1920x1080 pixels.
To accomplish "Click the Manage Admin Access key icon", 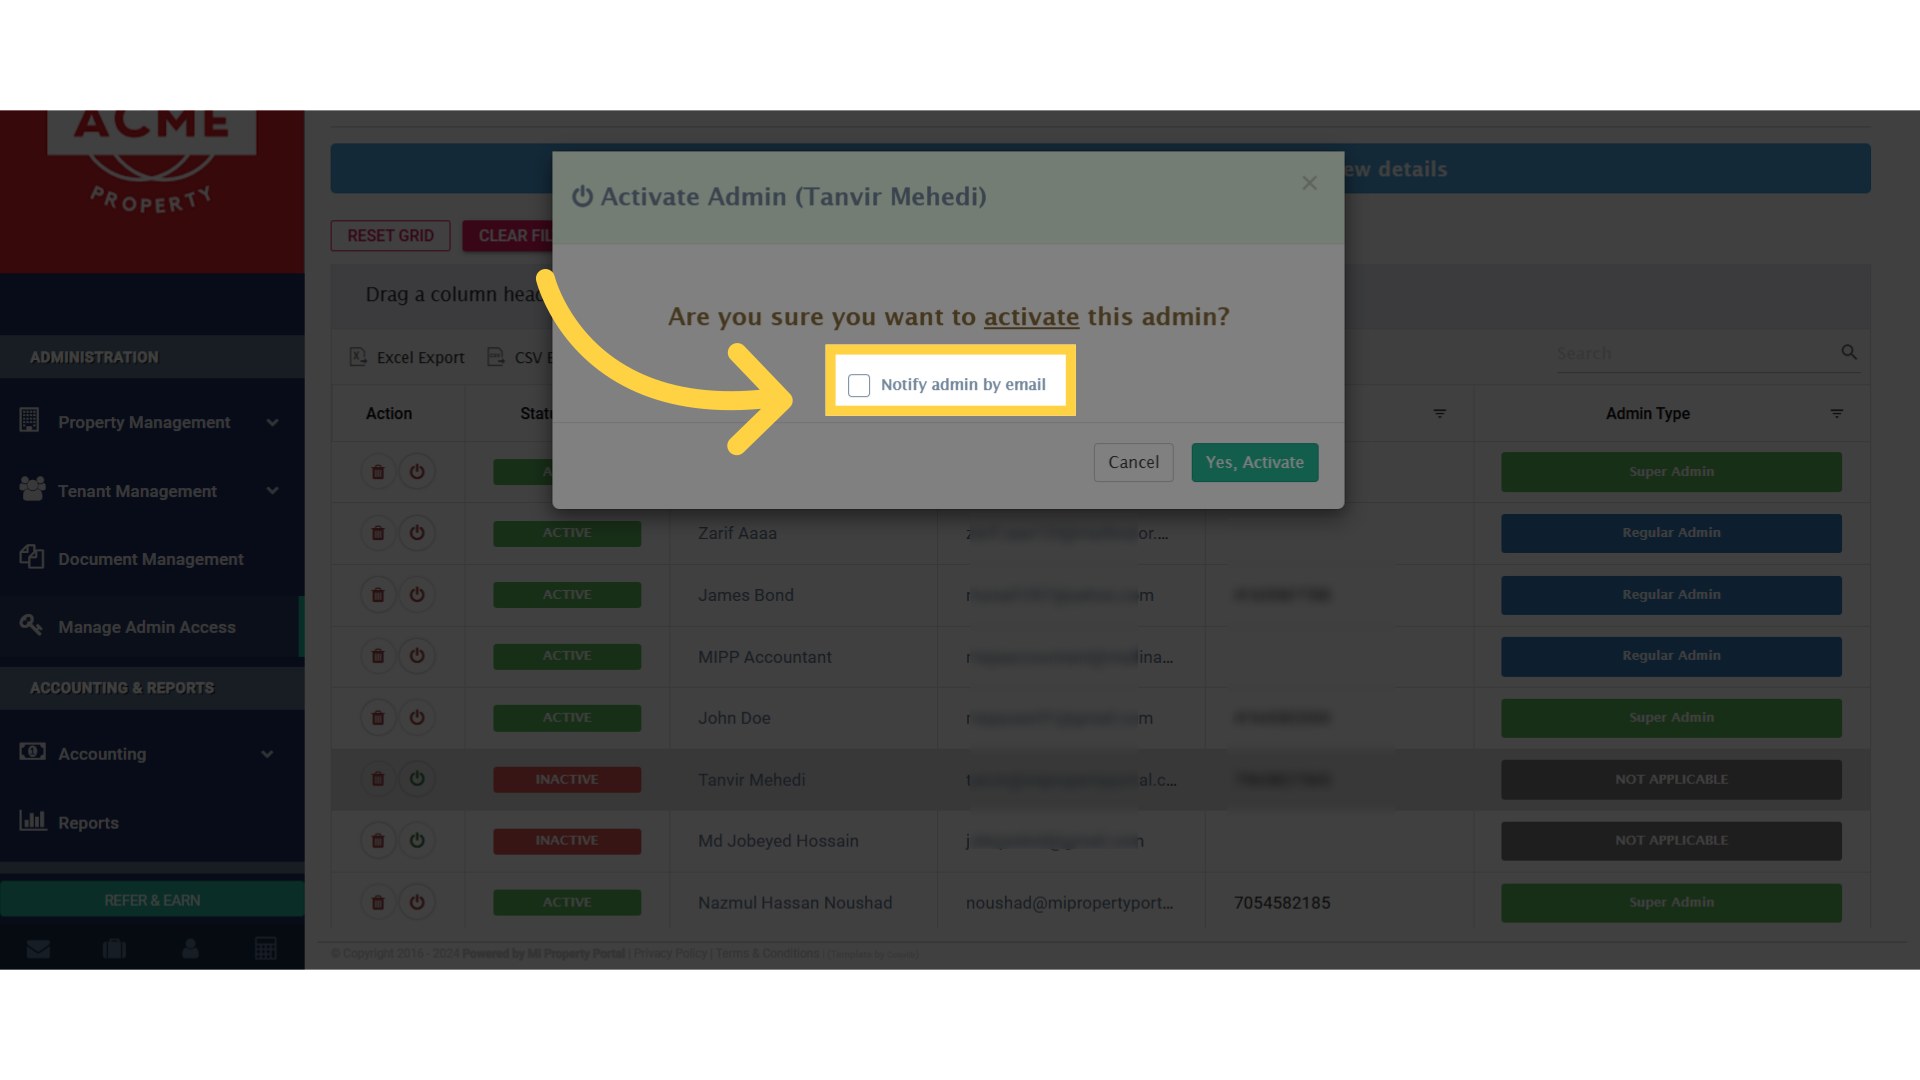I will pos(31,624).
